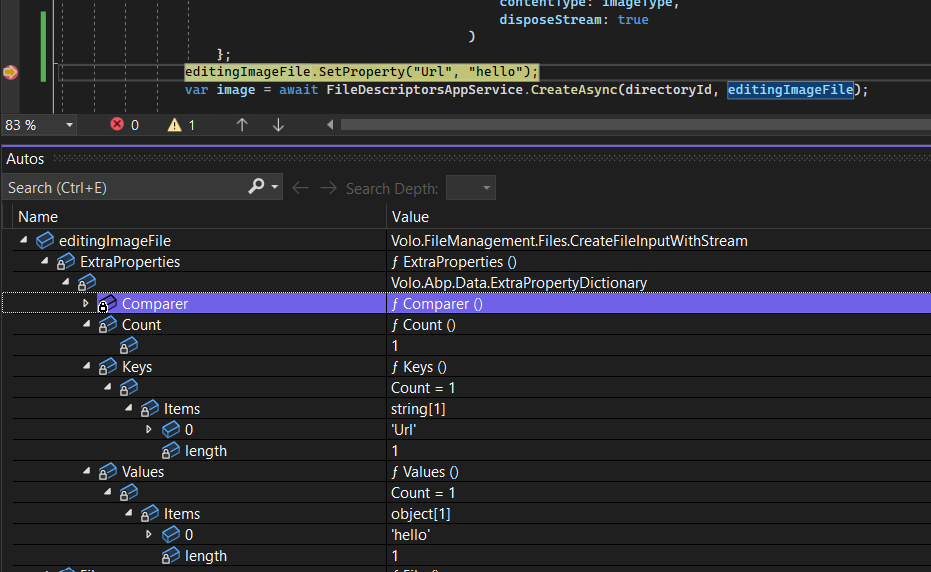This screenshot has width=931, height=572.
Task: Collapse the Keys node
Action: (x=86, y=367)
